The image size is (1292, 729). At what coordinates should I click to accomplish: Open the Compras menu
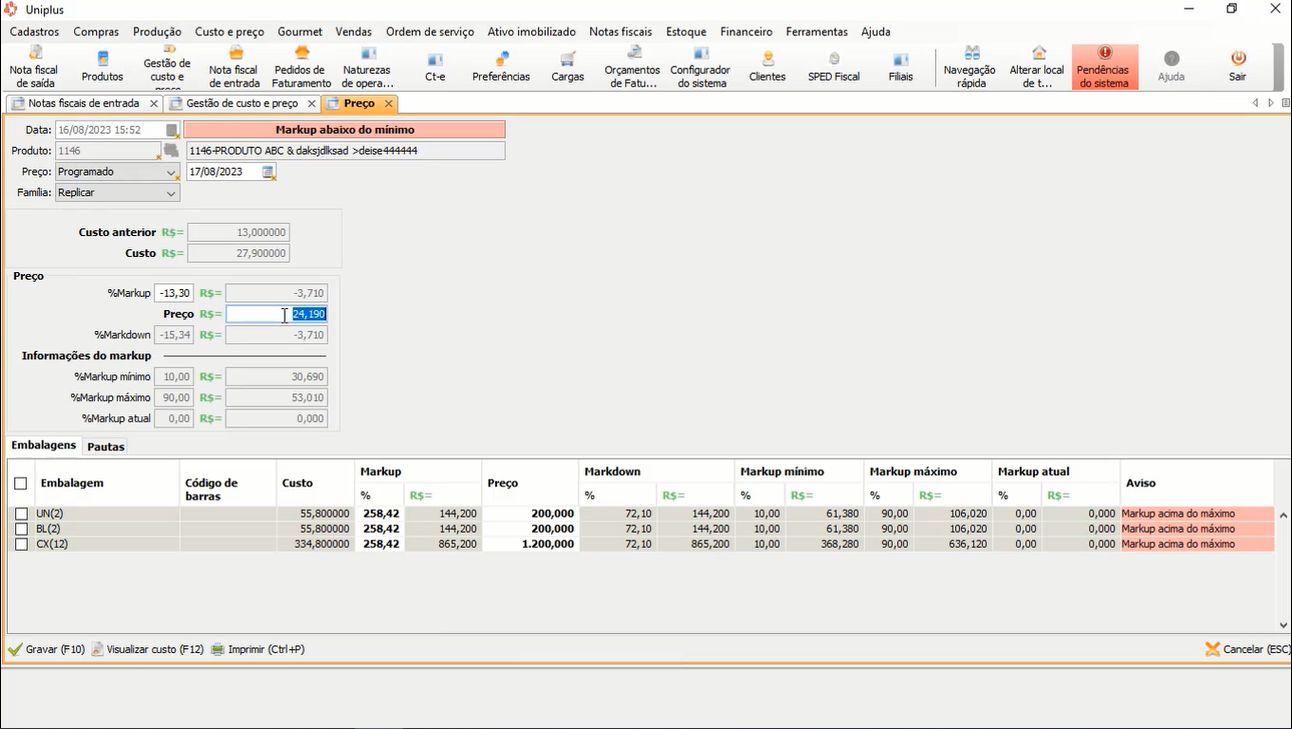pyautogui.click(x=96, y=32)
